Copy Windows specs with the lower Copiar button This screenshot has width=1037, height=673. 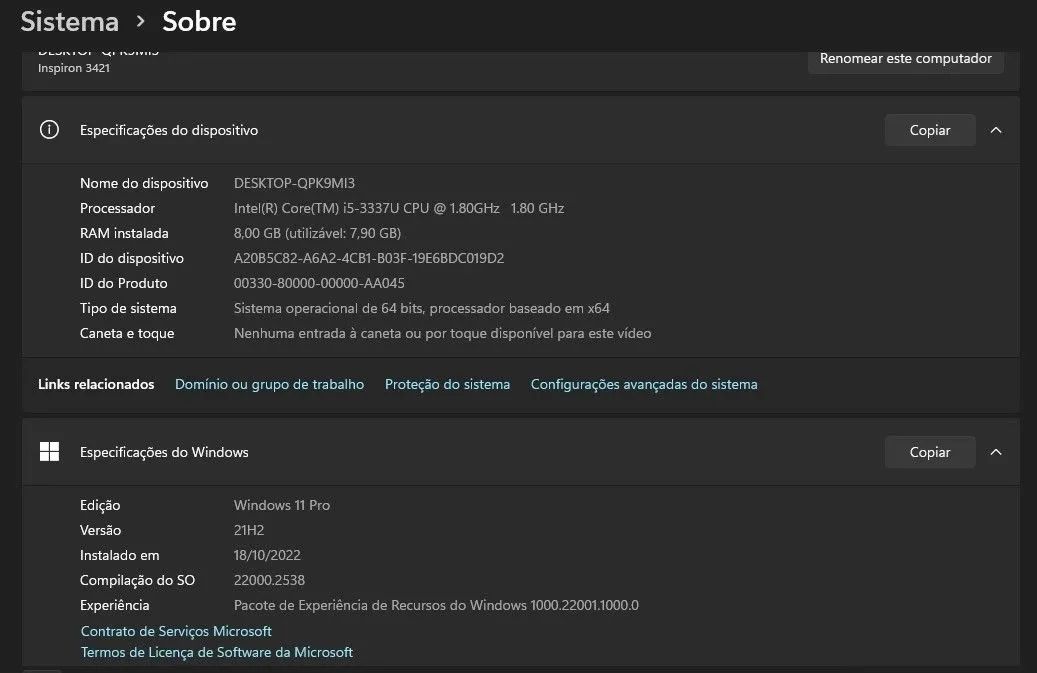tap(929, 452)
